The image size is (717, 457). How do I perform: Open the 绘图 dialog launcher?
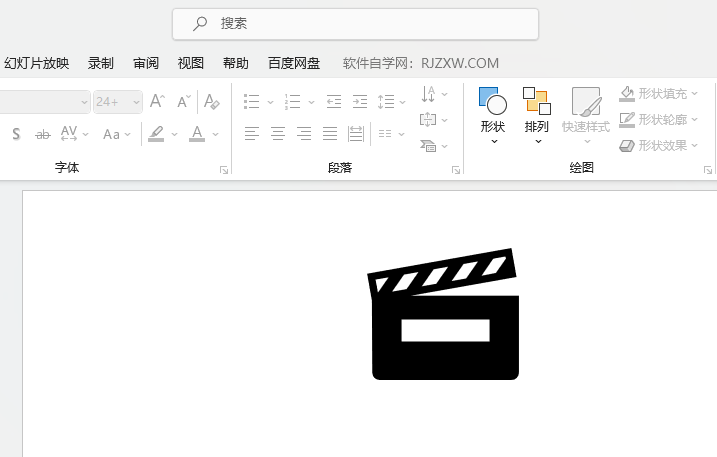708,170
